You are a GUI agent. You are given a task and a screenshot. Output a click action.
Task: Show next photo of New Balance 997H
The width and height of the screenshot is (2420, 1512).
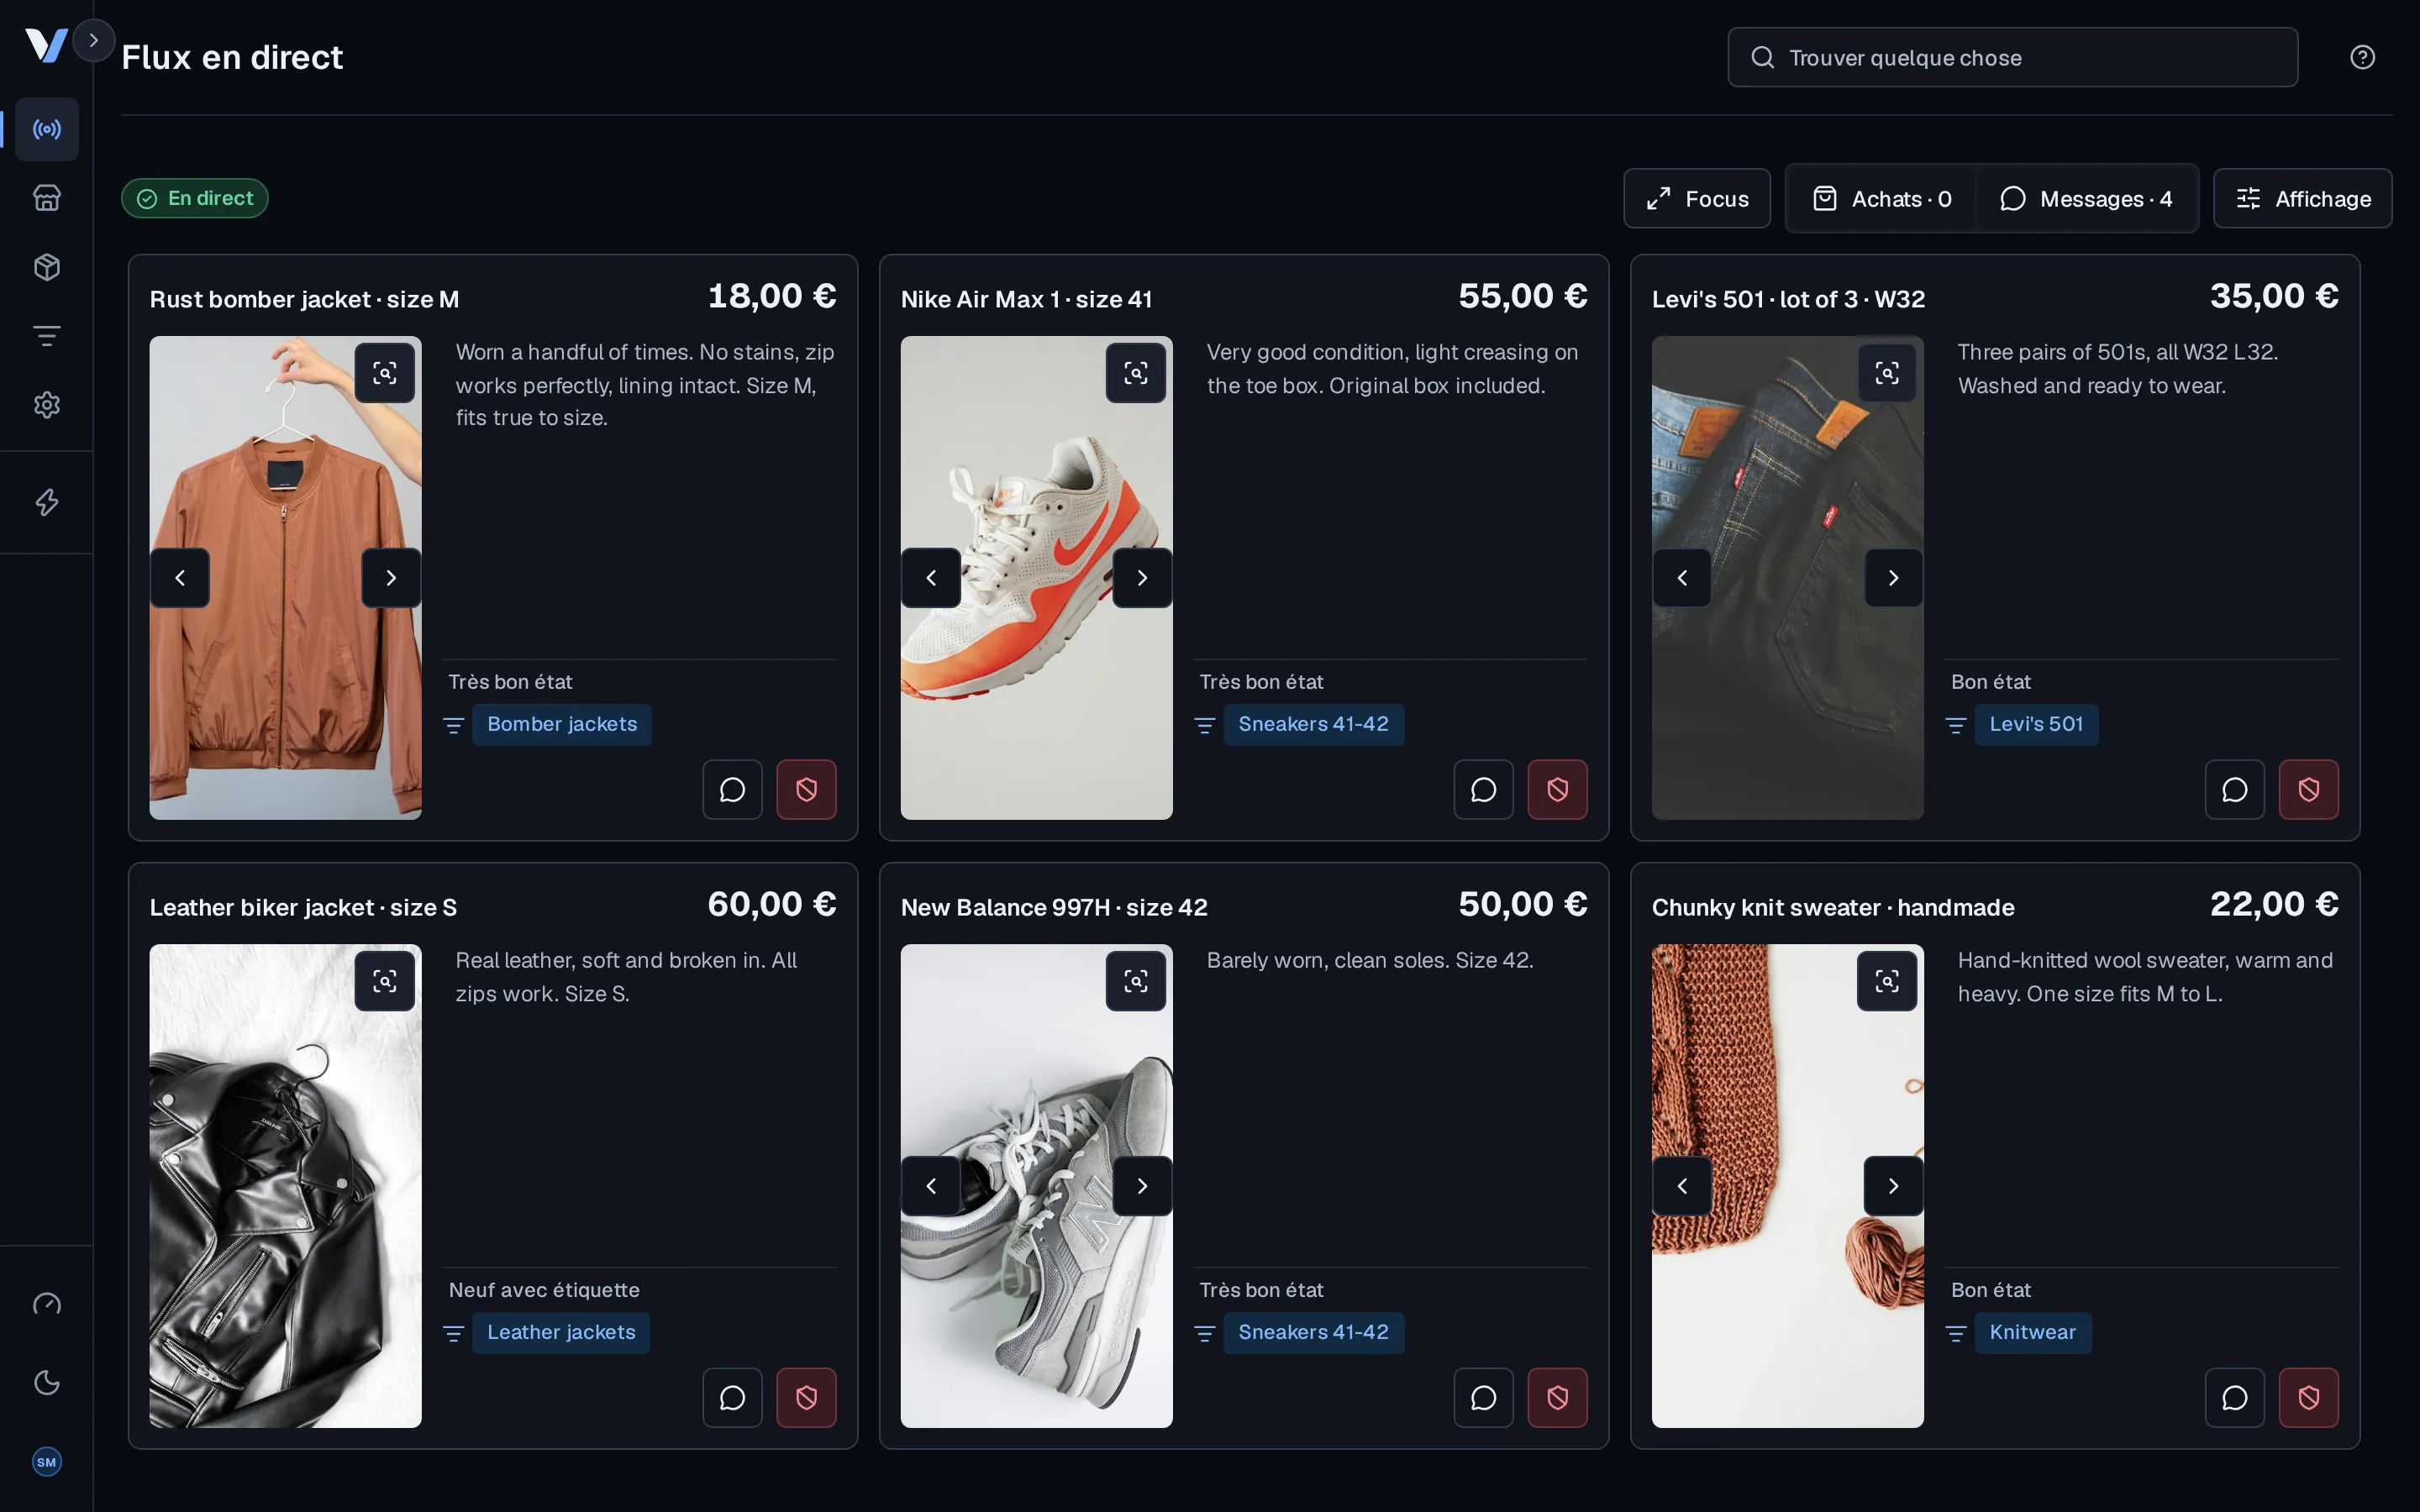[x=1142, y=1186]
